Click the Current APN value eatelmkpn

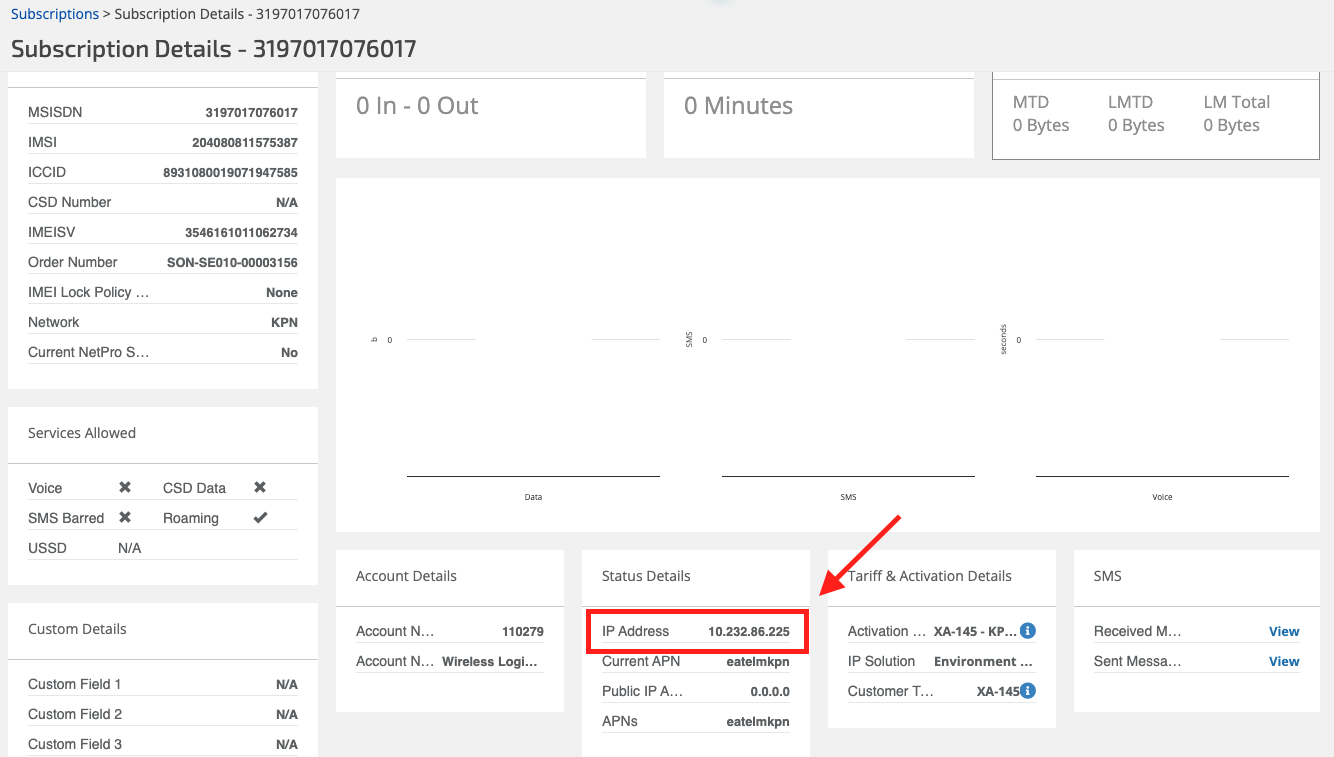click(757, 661)
